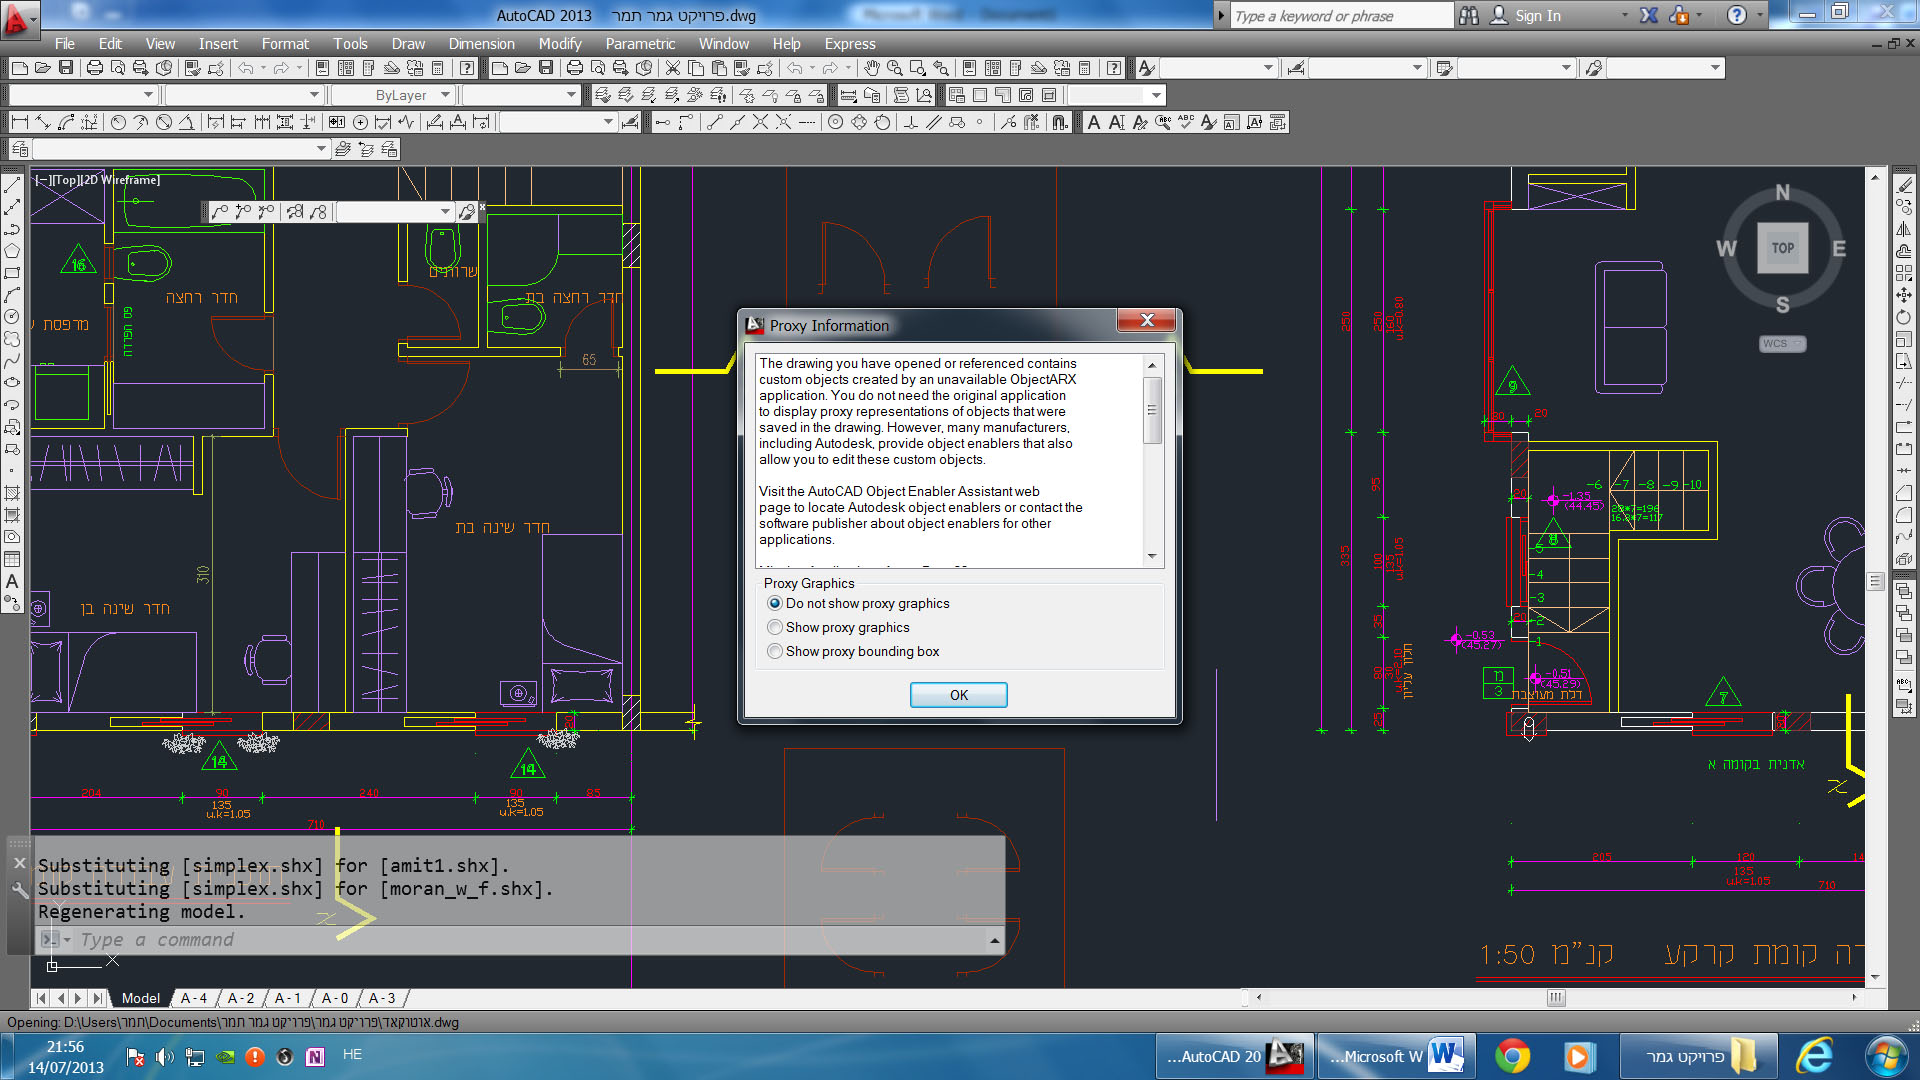The image size is (1920, 1080).
Task: Switch to the A-4 layout tab
Action: point(193,998)
